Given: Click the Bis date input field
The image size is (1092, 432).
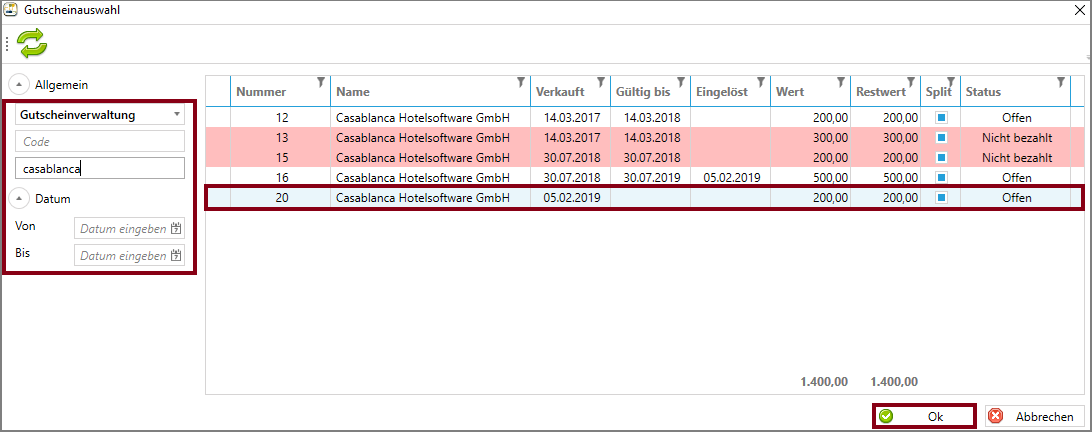Looking at the screenshot, I should (130, 256).
